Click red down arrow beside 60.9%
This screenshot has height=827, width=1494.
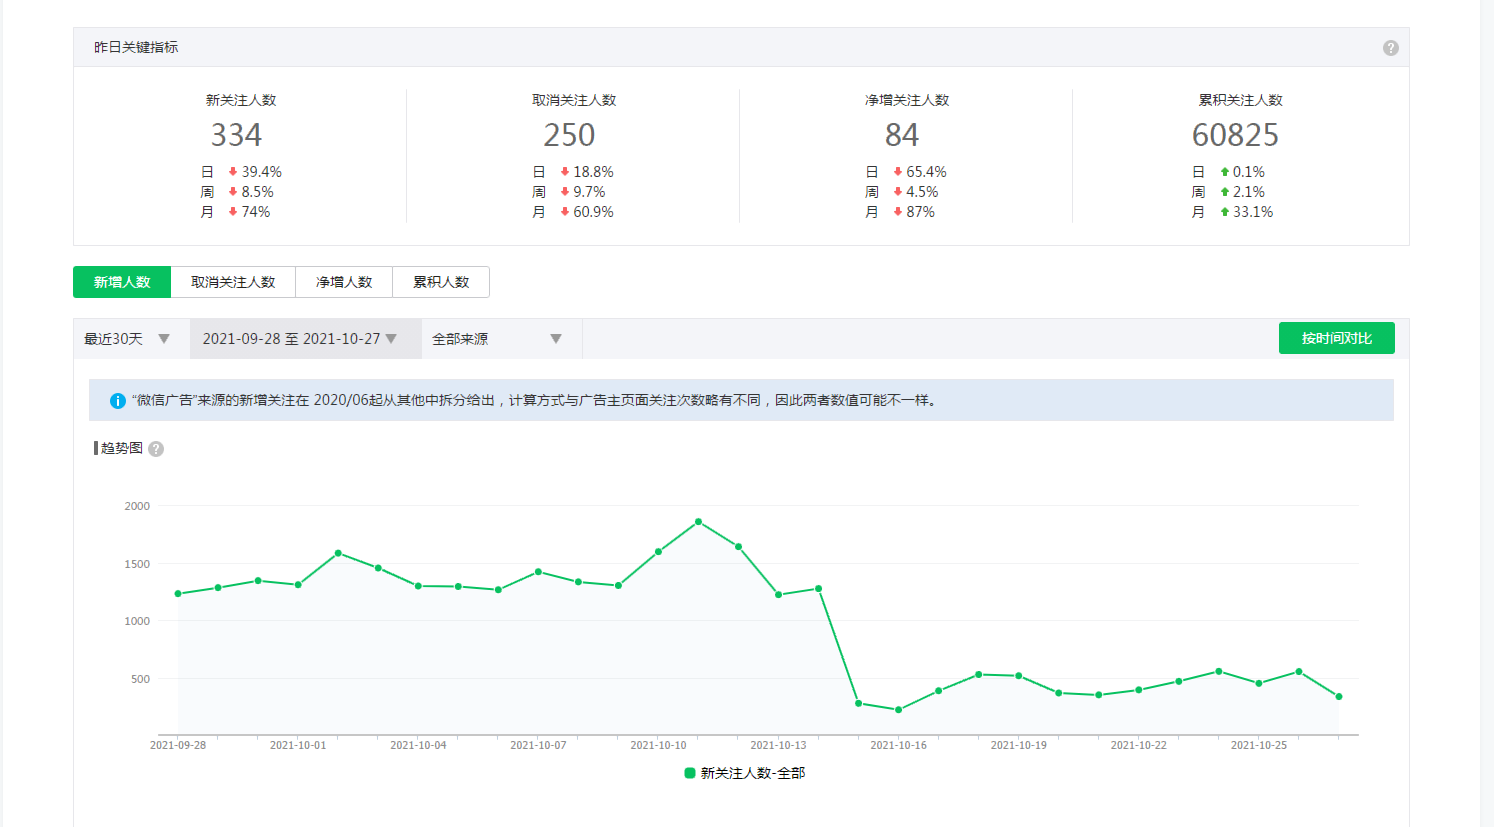pyautogui.click(x=565, y=212)
